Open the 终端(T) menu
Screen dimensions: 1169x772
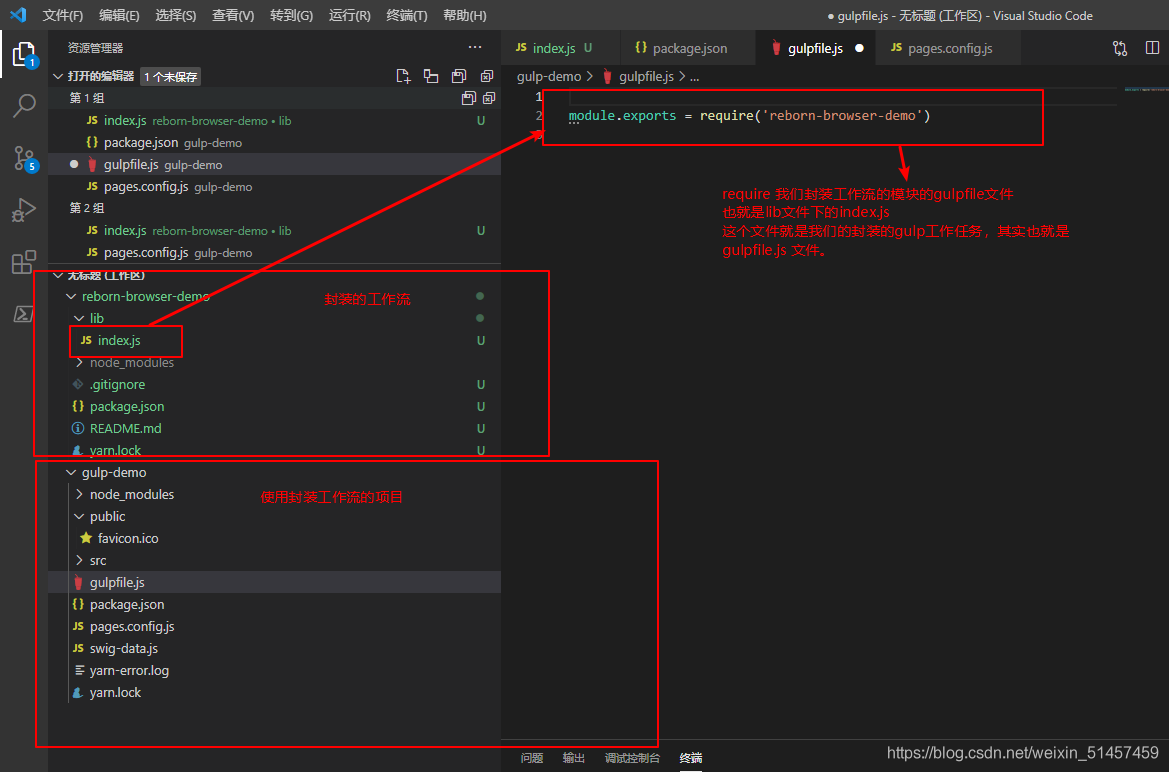(406, 15)
